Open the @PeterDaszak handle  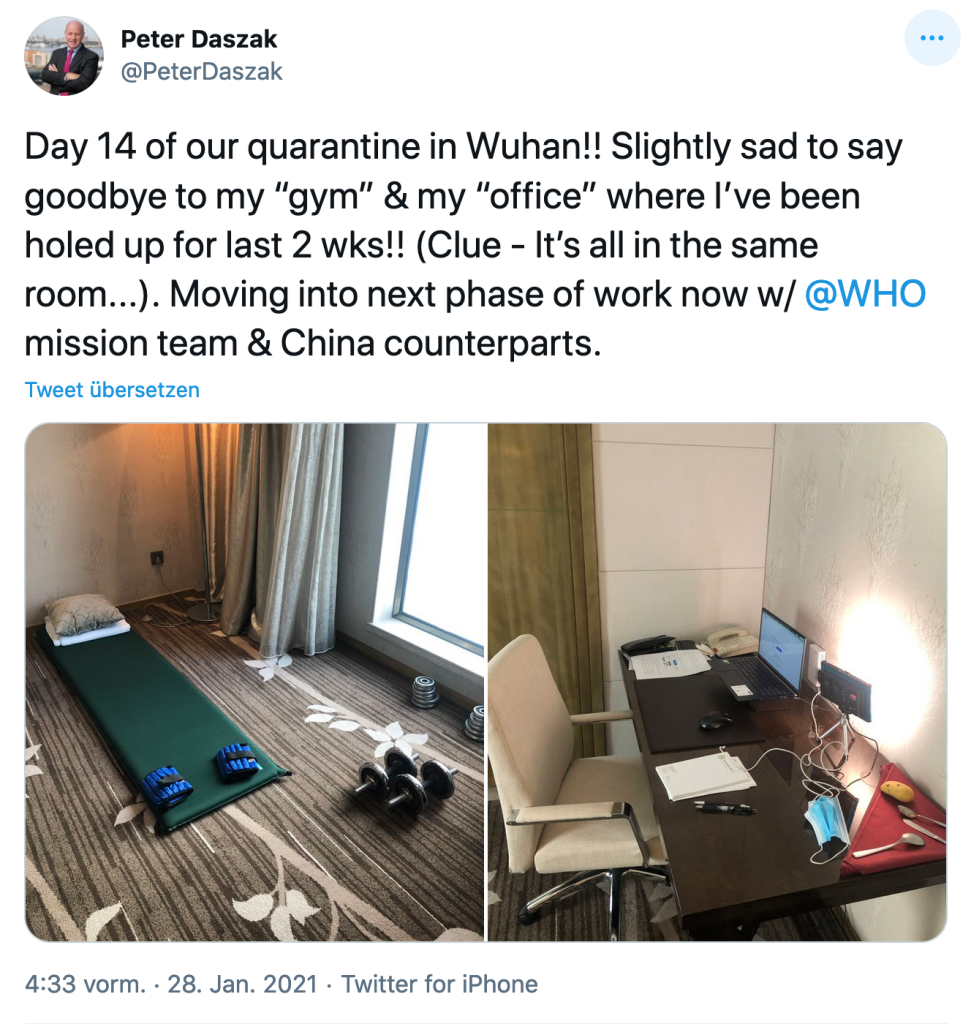point(202,71)
